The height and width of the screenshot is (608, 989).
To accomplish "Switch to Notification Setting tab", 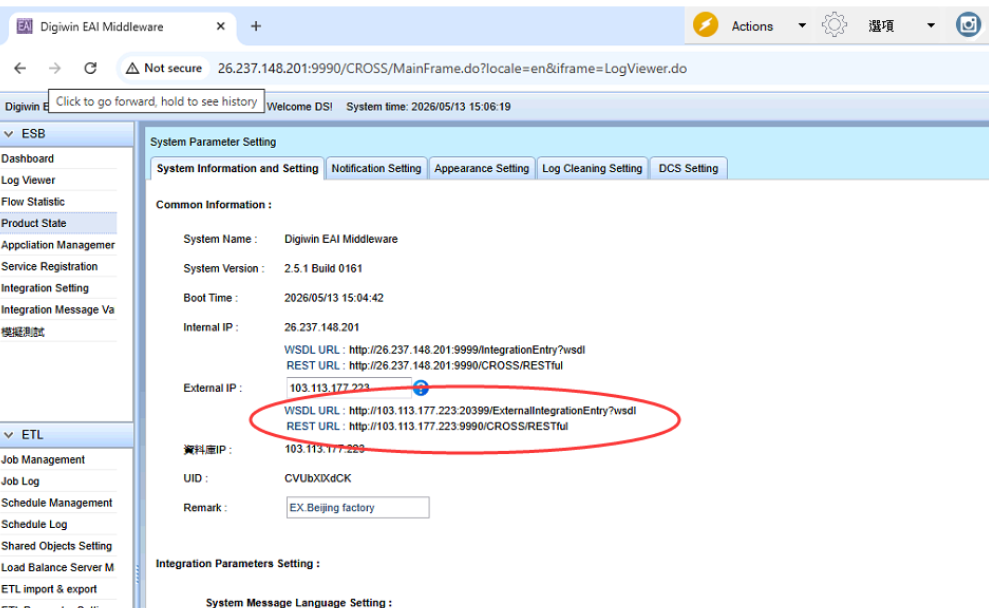I will click(x=376, y=168).
